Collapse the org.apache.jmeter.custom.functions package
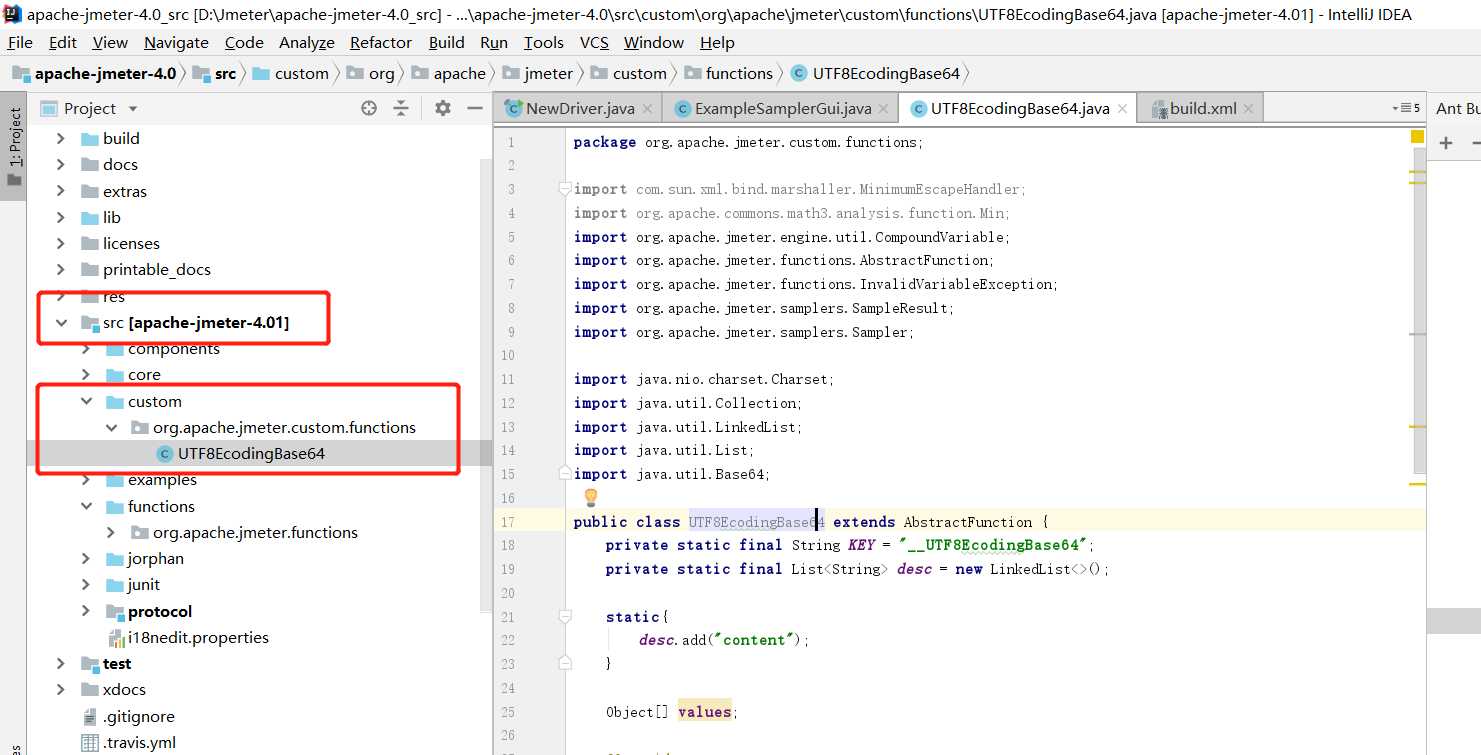The height and width of the screenshot is (755, 1481). coord(111,427)
